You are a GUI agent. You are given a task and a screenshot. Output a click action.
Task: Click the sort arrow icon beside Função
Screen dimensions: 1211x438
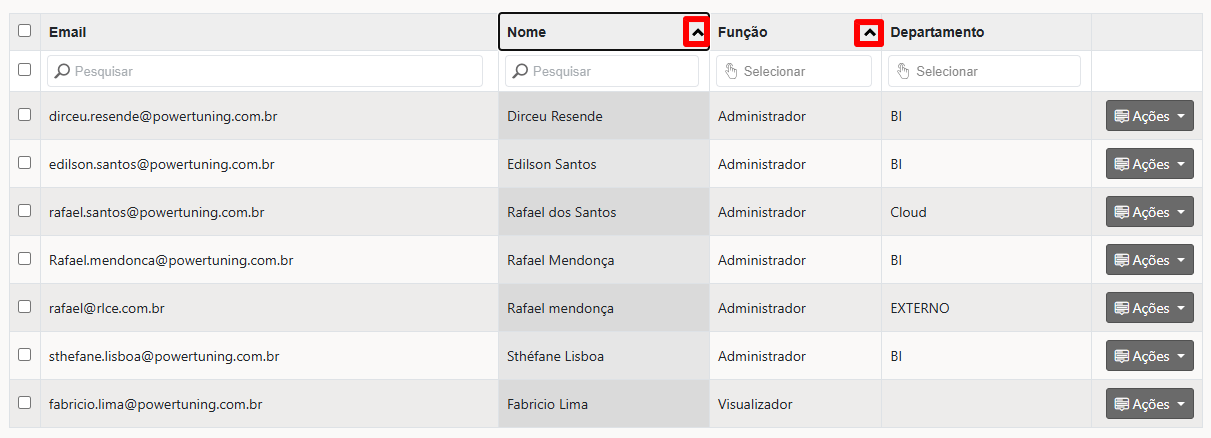click(x=869, y=34)
